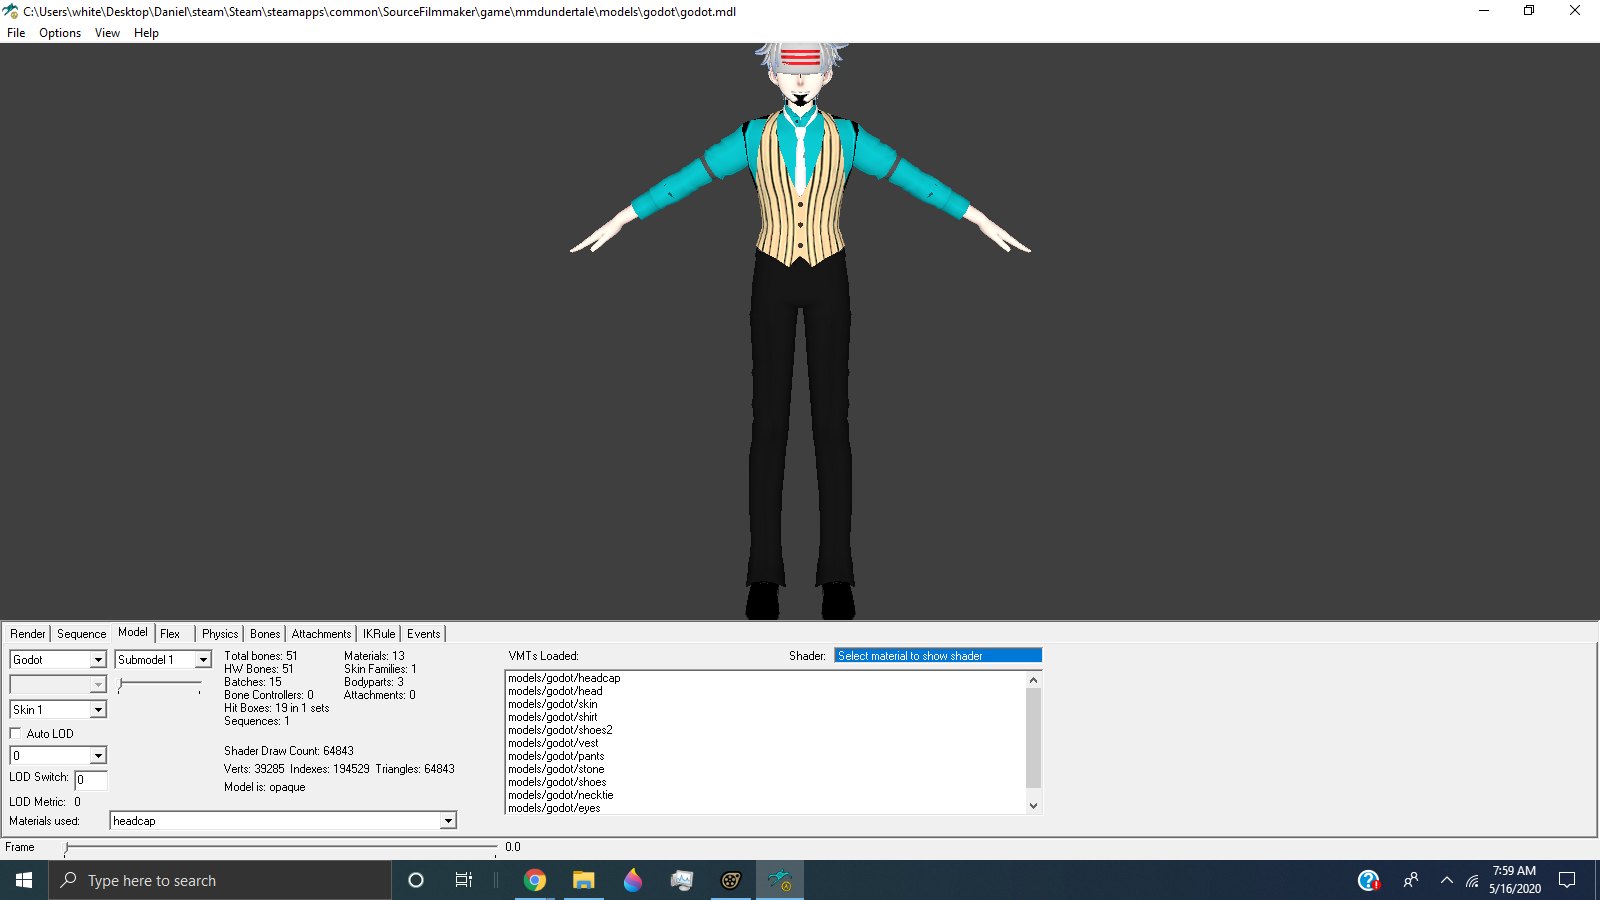The width and height of the screenshot is (1600, 900).
Task: Open the colorful droplet app on taskbar
Action: [x=633, y=880]
